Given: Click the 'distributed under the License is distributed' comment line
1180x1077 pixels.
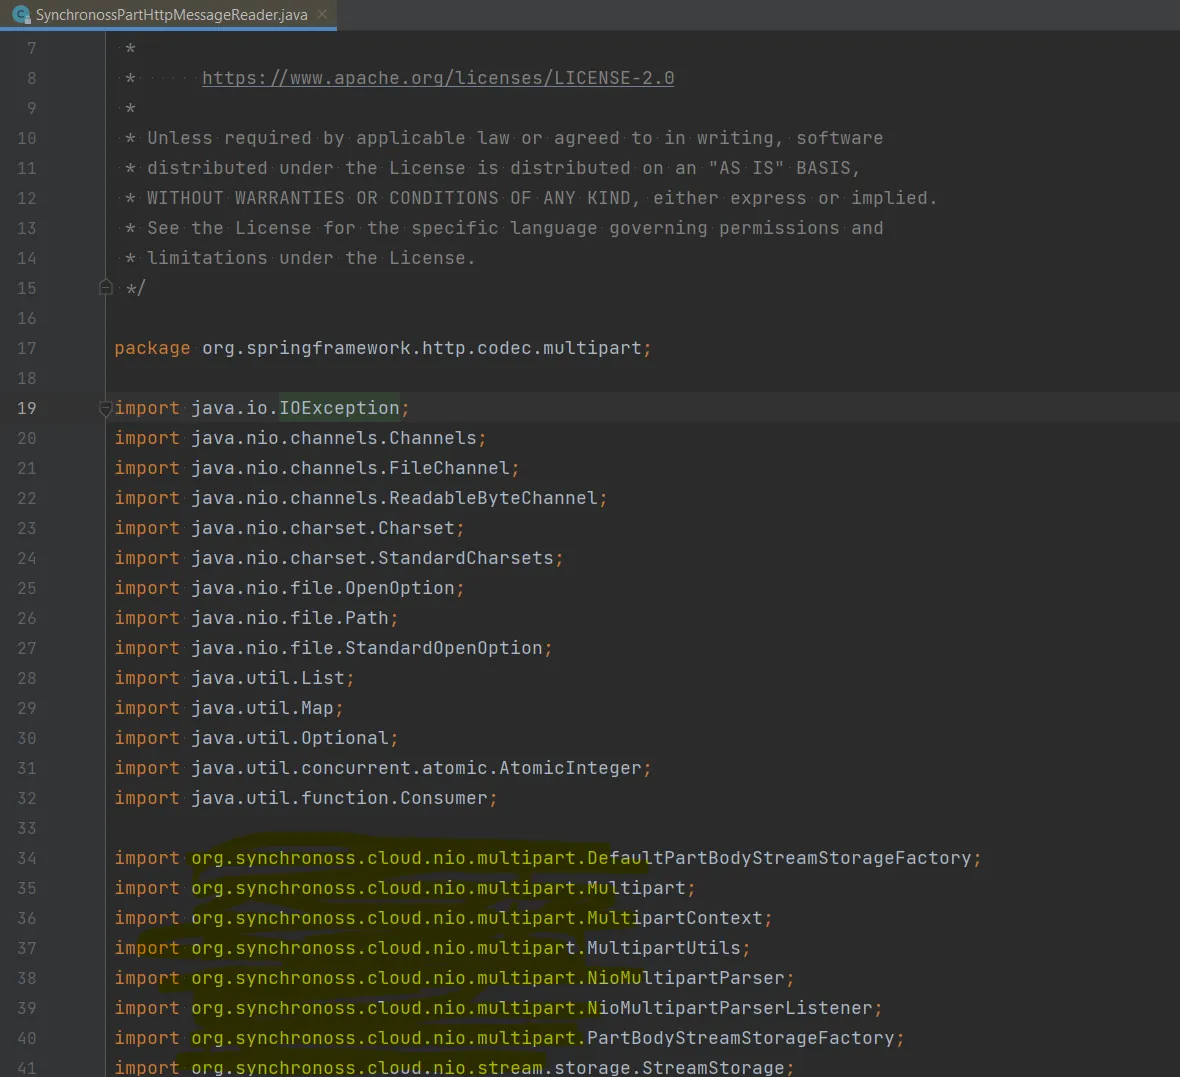Looking at the screenshot, I should coord(493,169).
